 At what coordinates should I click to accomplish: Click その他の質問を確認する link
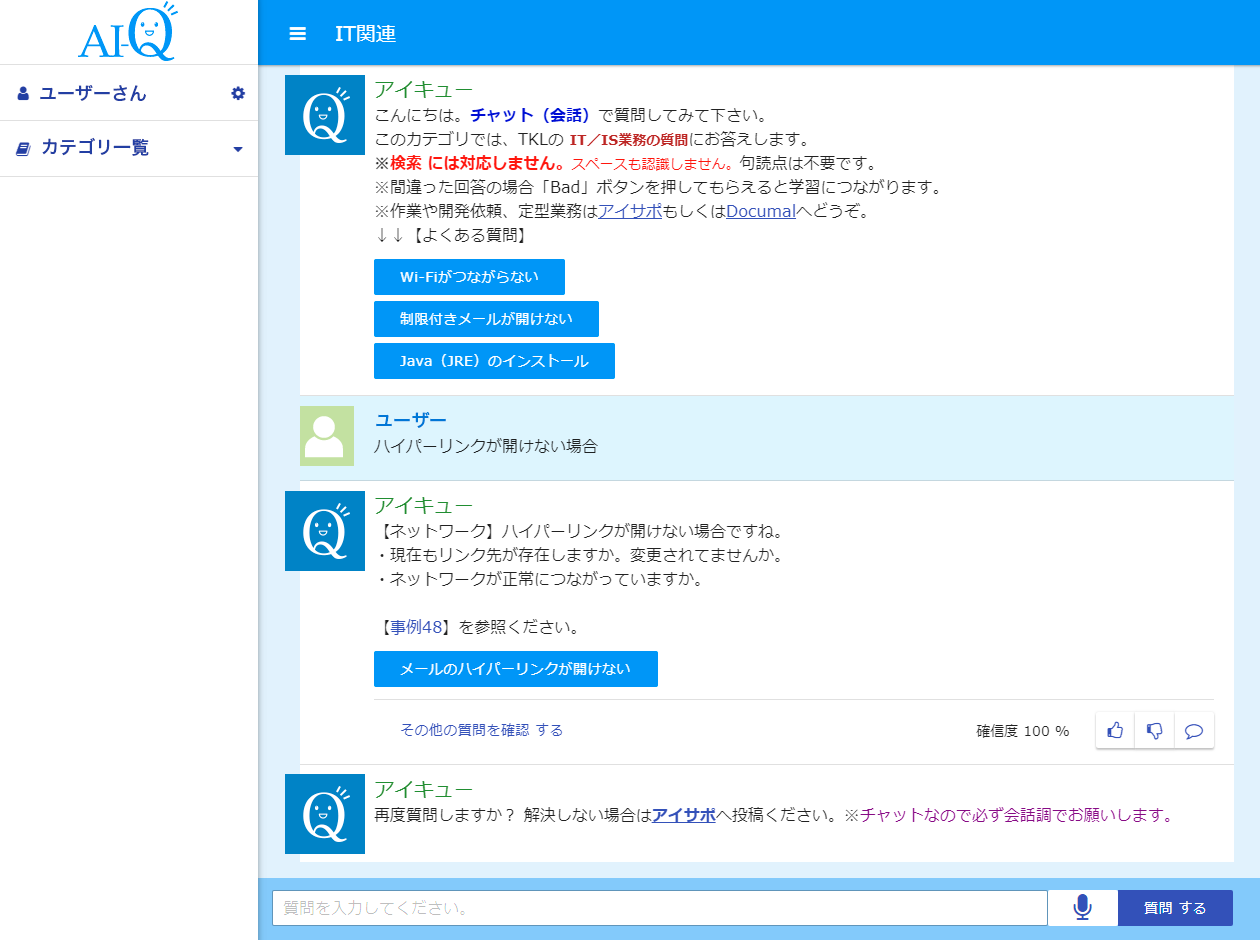pos(481,730)
